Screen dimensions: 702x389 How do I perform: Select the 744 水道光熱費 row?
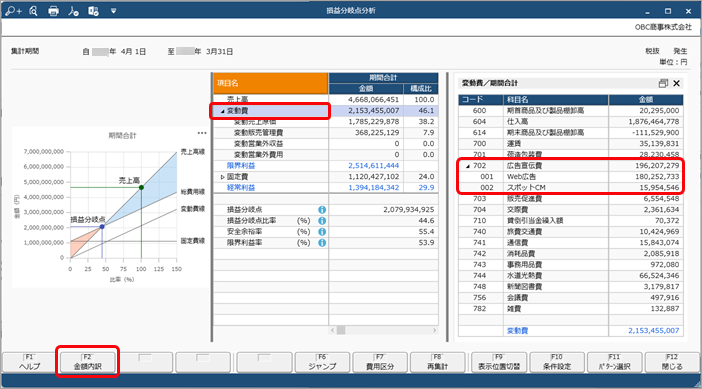tap(571, 276)
